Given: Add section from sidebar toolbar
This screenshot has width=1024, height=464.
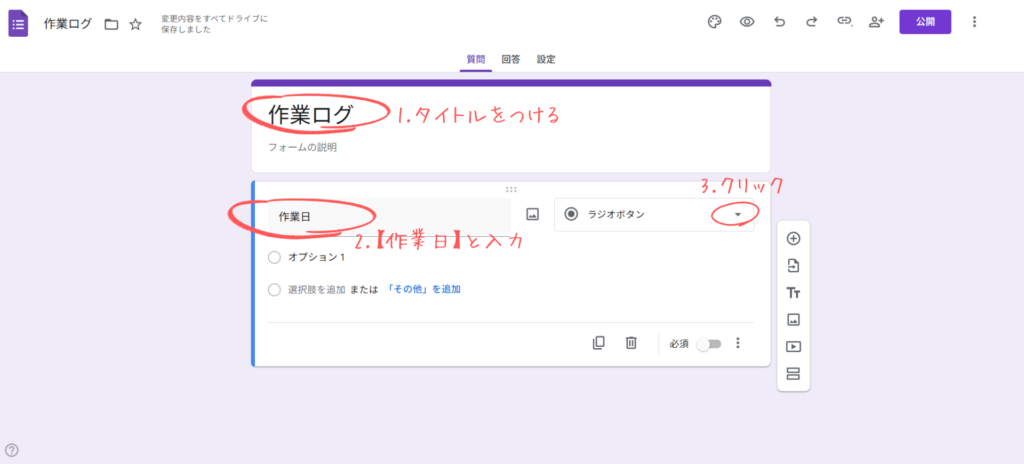Looking at the screenshot, I should (793, 374).
